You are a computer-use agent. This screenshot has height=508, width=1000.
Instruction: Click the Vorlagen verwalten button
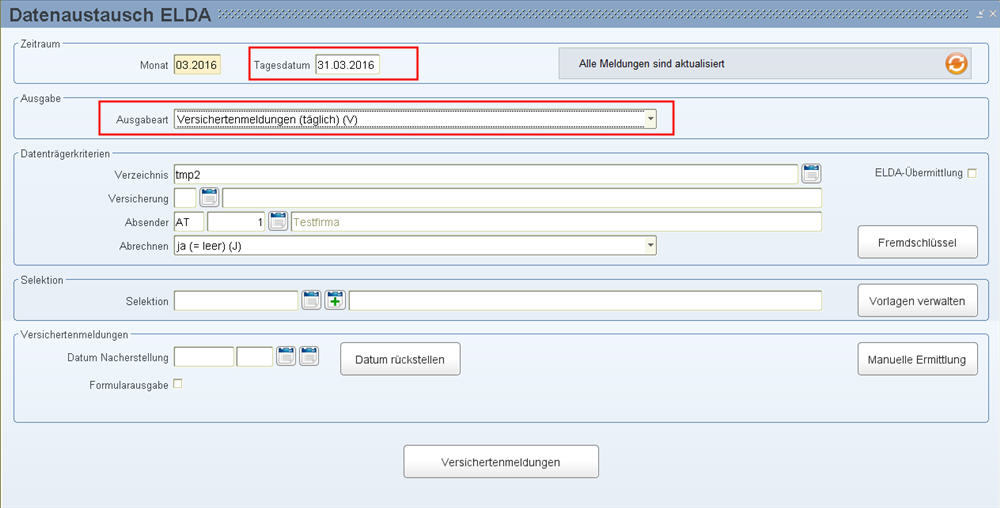pos(917,301)
